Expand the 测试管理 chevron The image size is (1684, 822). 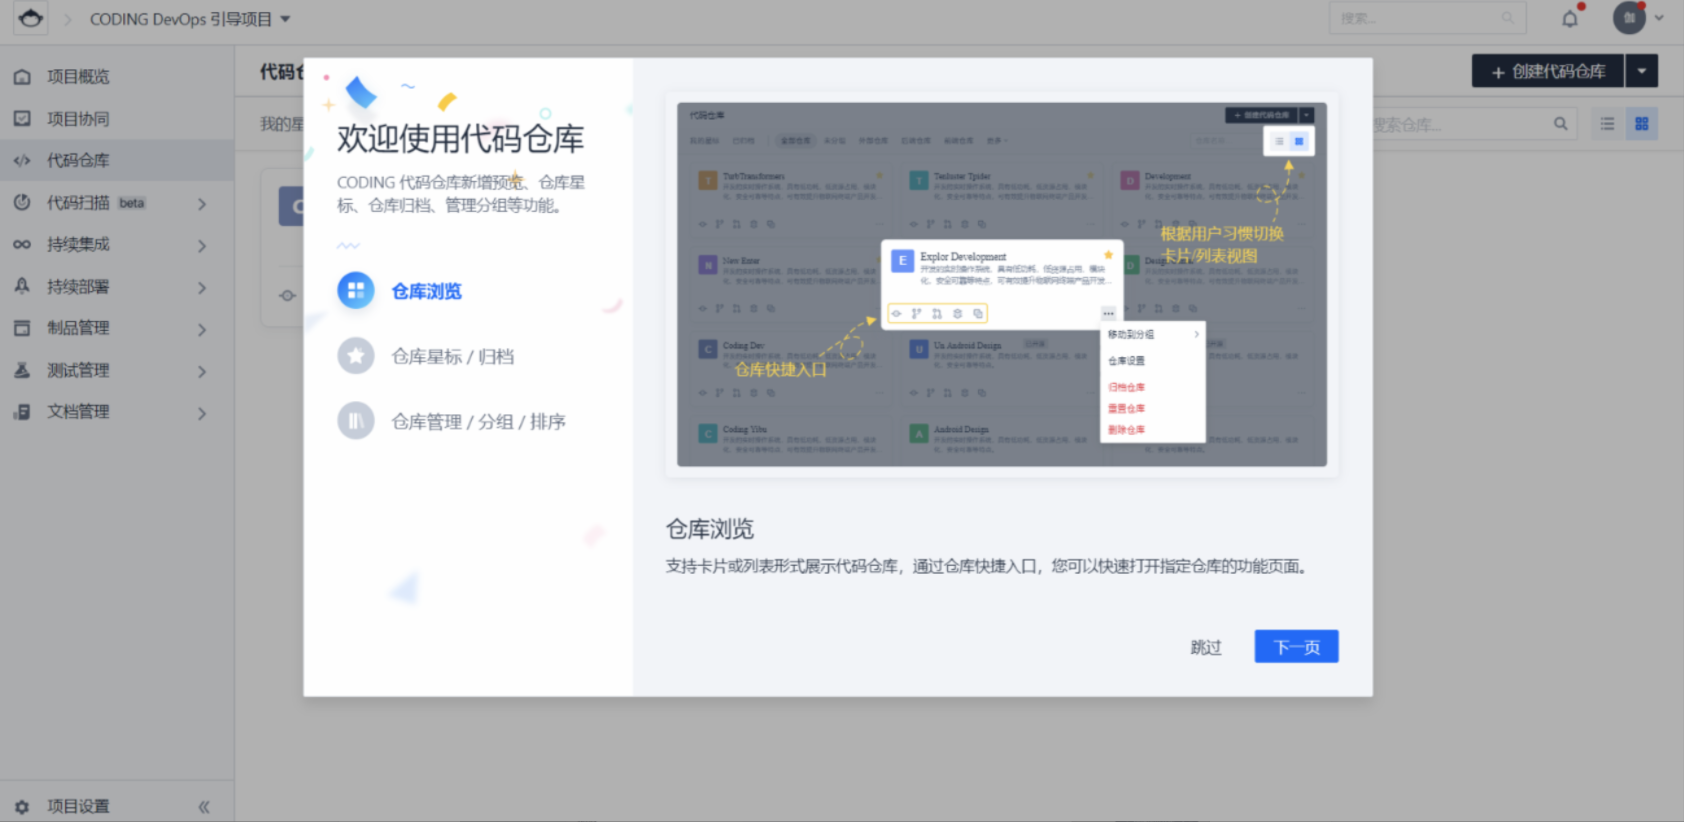[x=202, y=372]
